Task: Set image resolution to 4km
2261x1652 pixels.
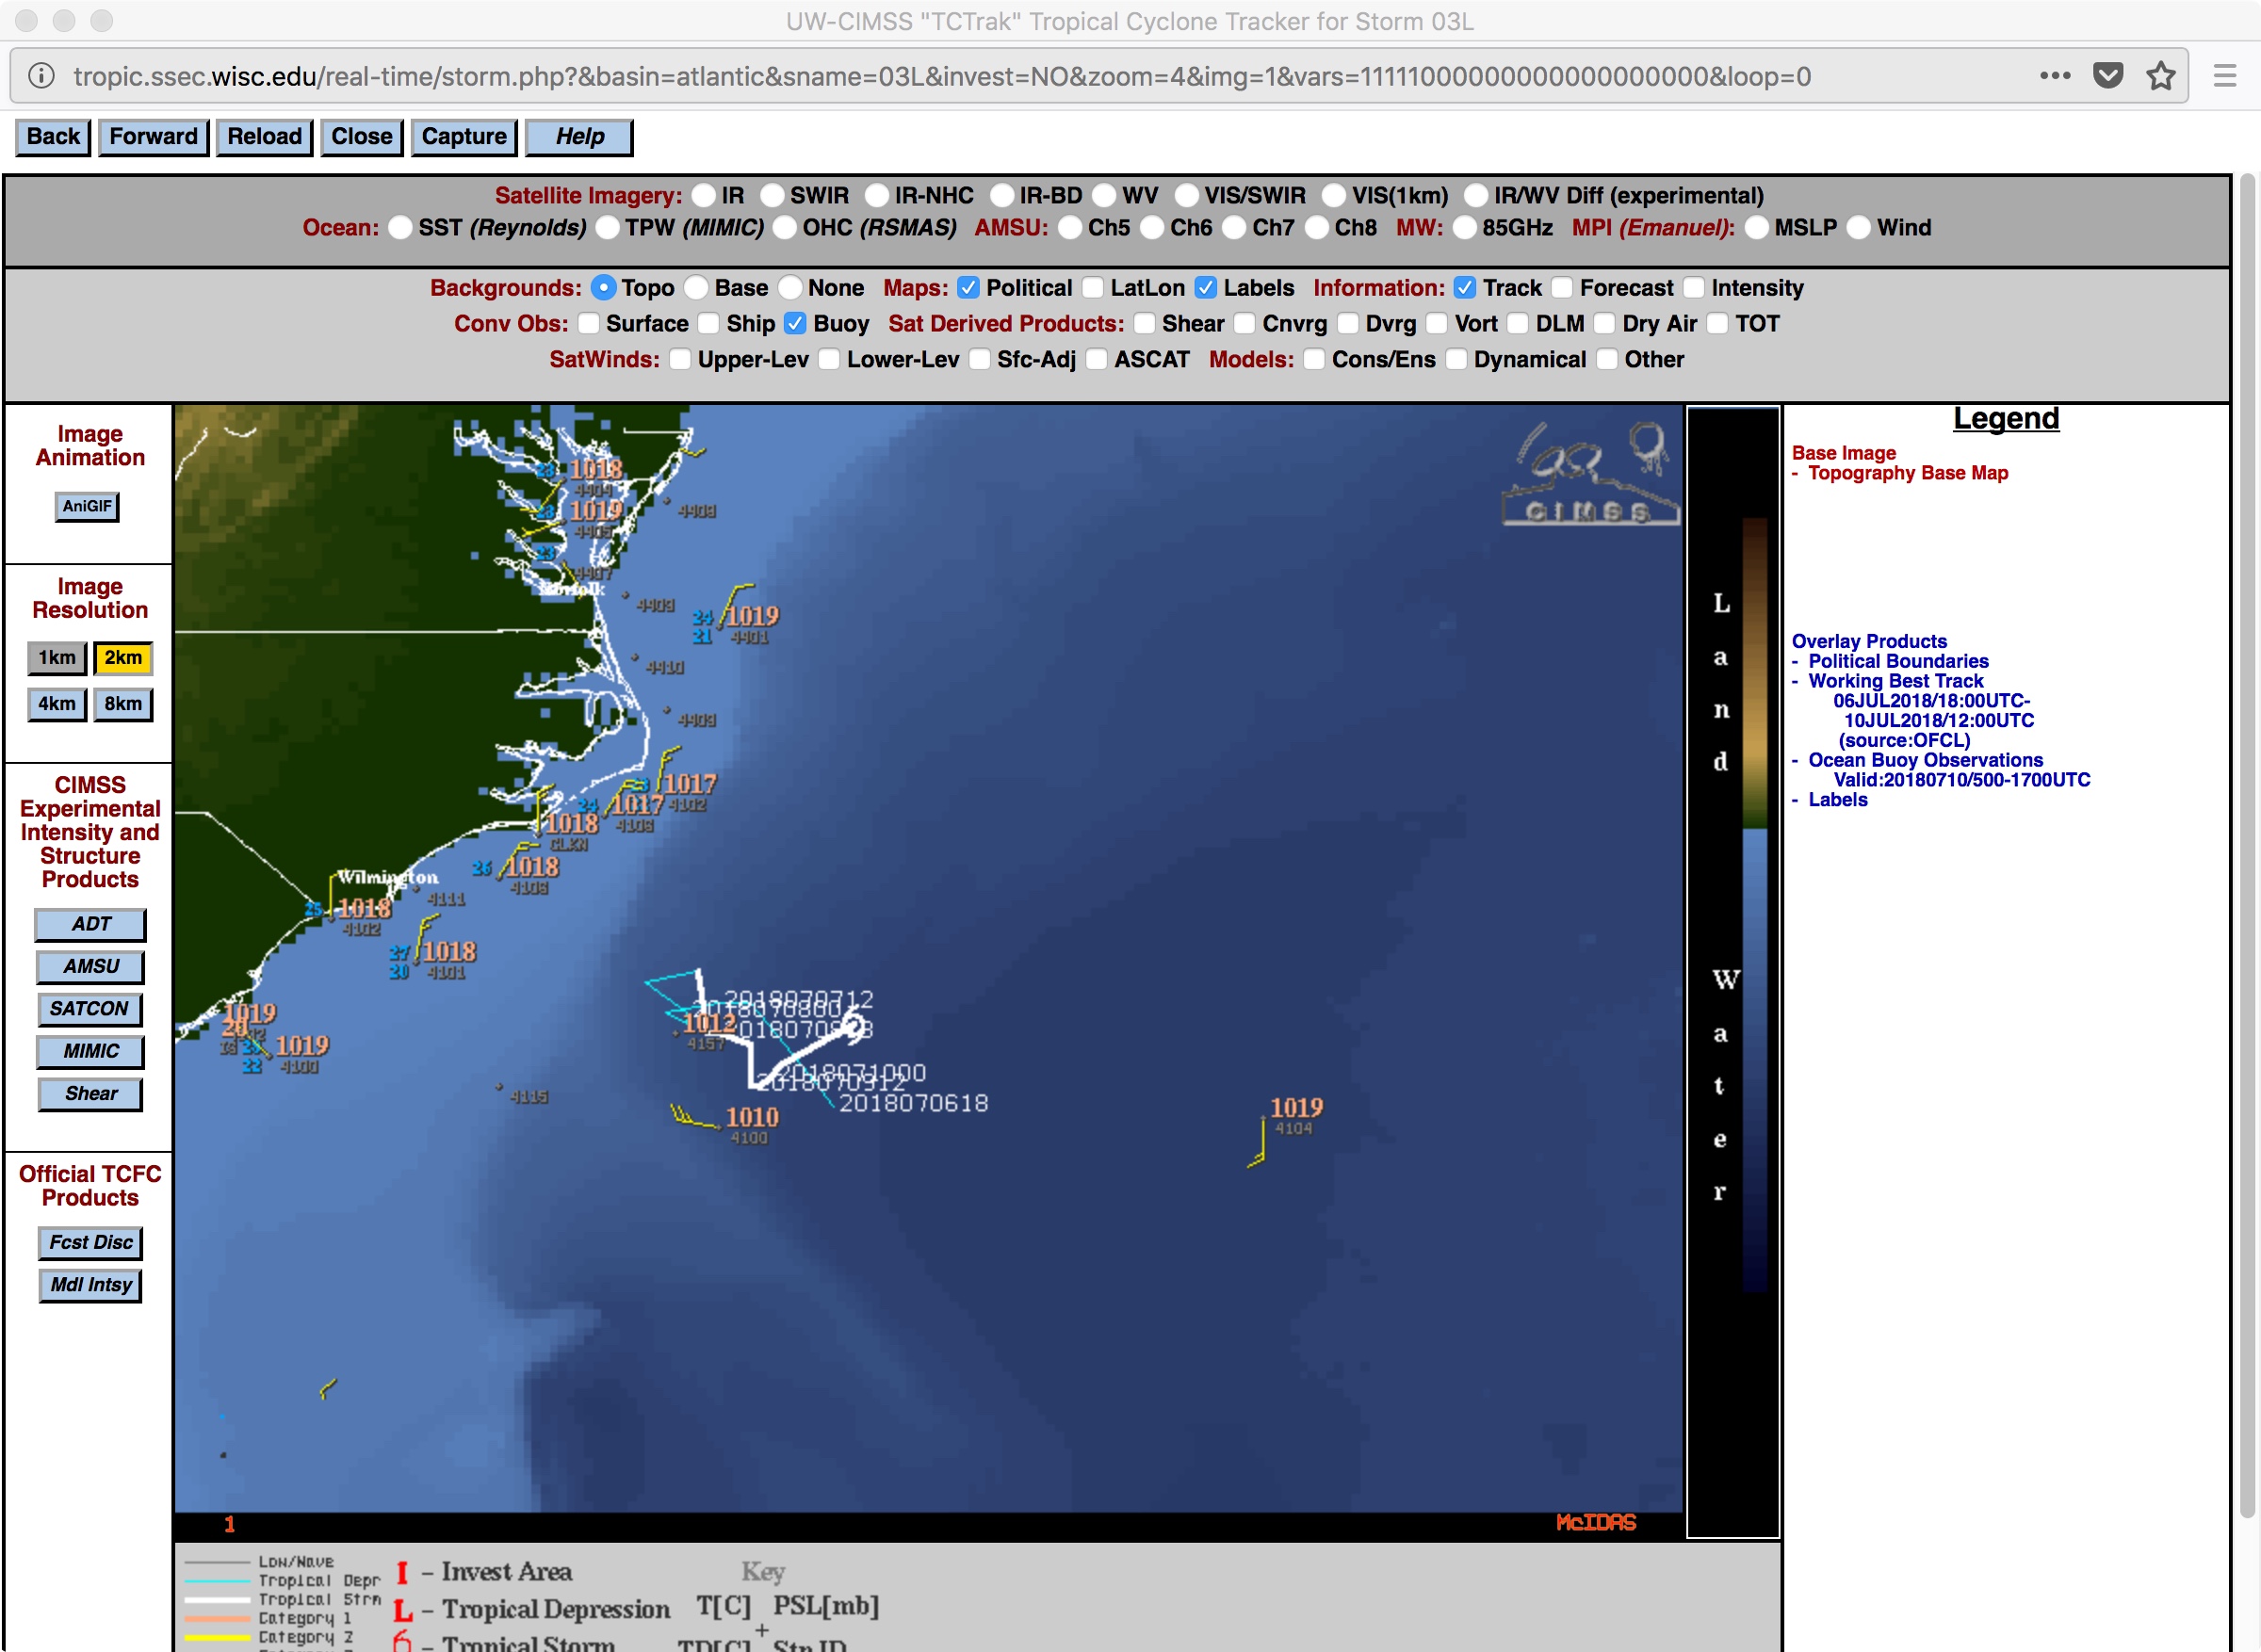Action: tap(57, 704)
